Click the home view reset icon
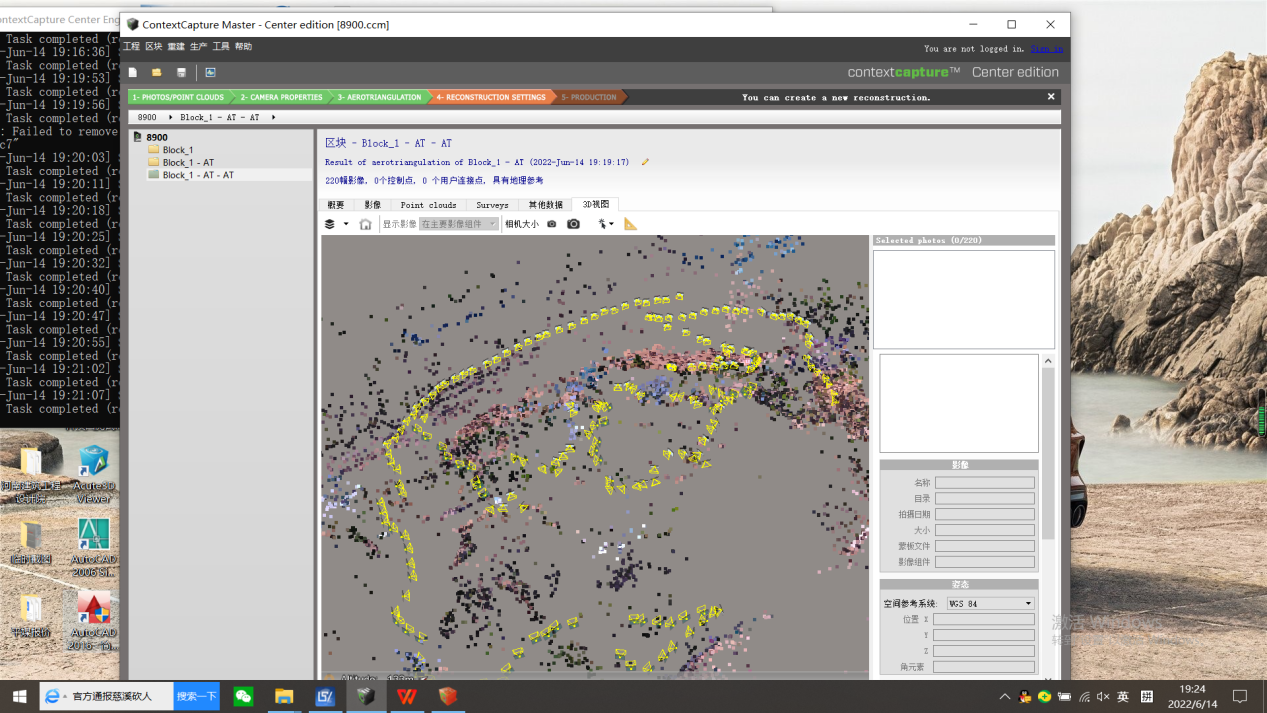 [x=365, y=224]
